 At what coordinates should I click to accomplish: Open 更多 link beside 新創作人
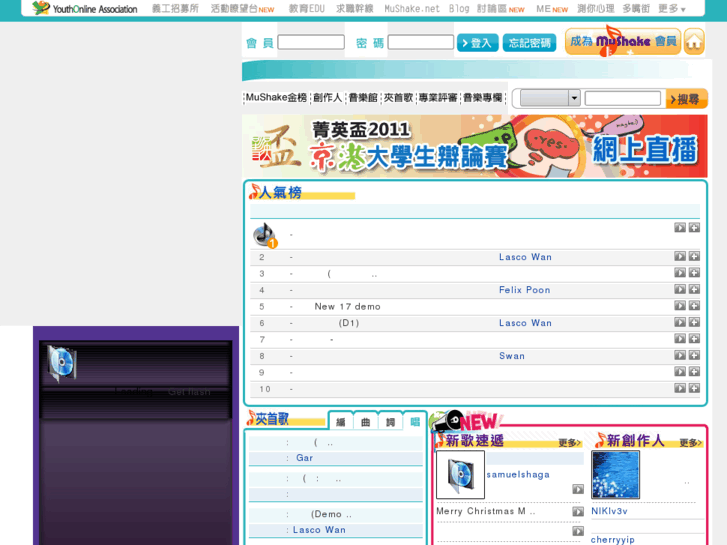(690, 443)
